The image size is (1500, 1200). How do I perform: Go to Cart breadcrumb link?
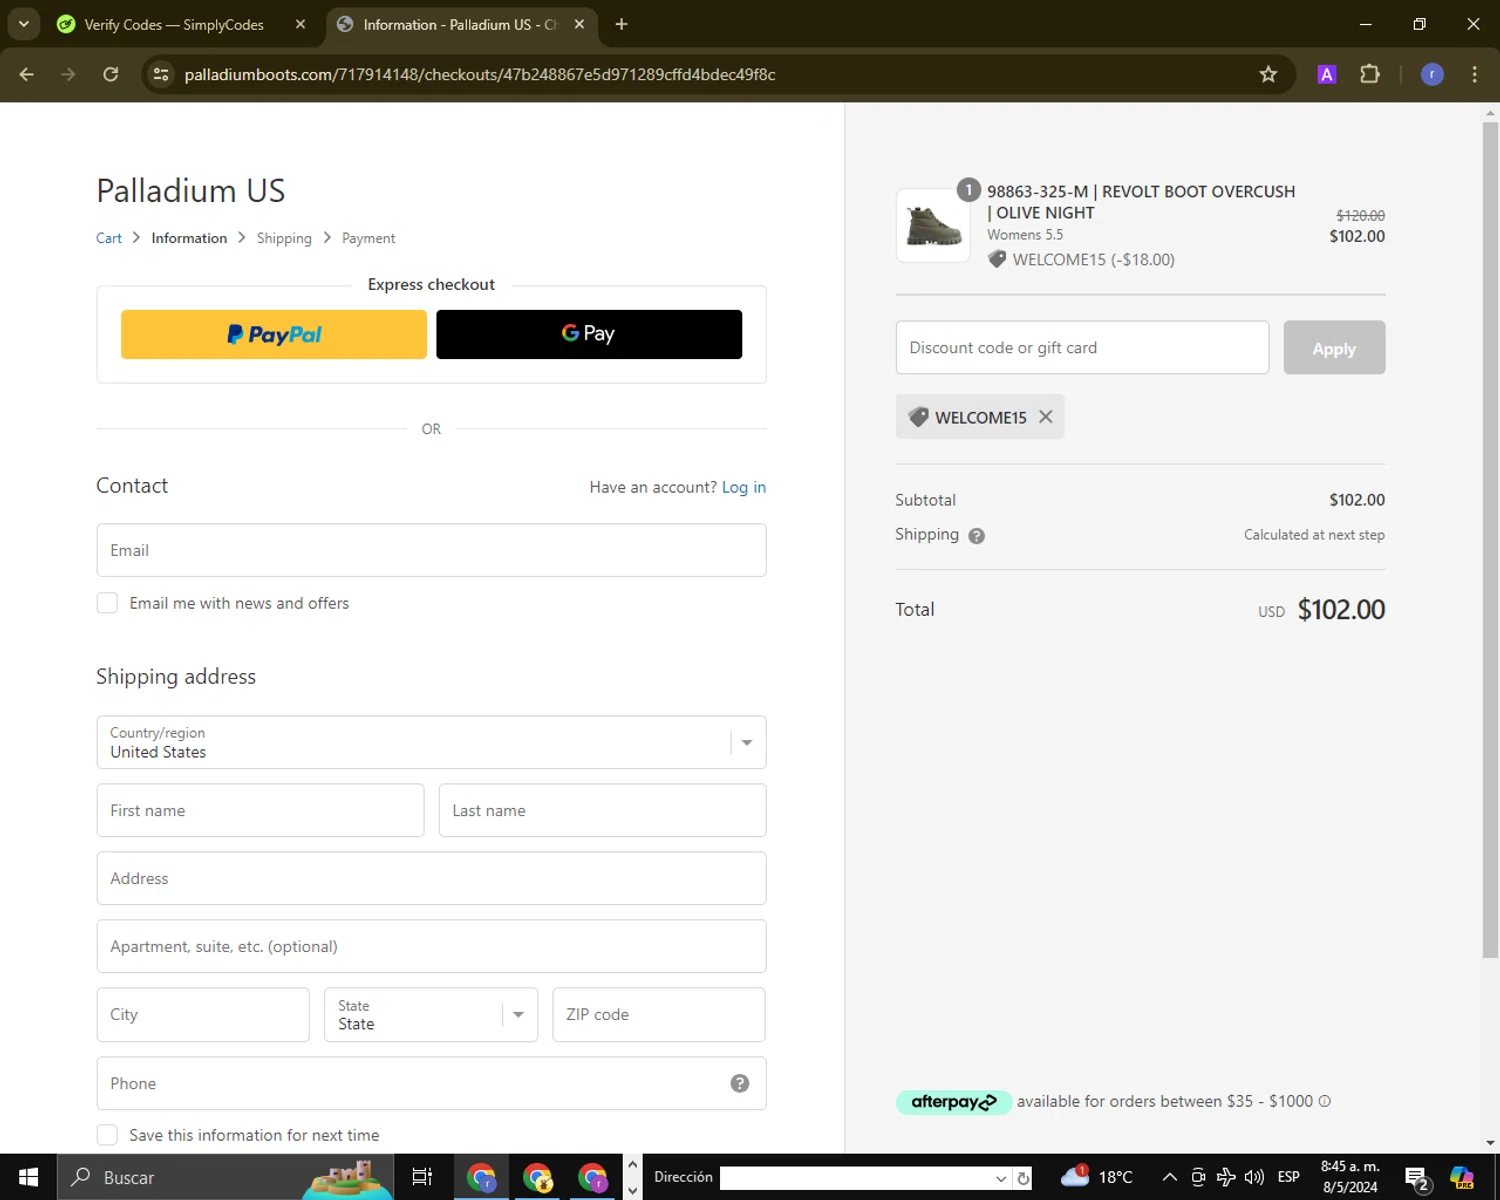pyautogui.click(x=109, y=238)
